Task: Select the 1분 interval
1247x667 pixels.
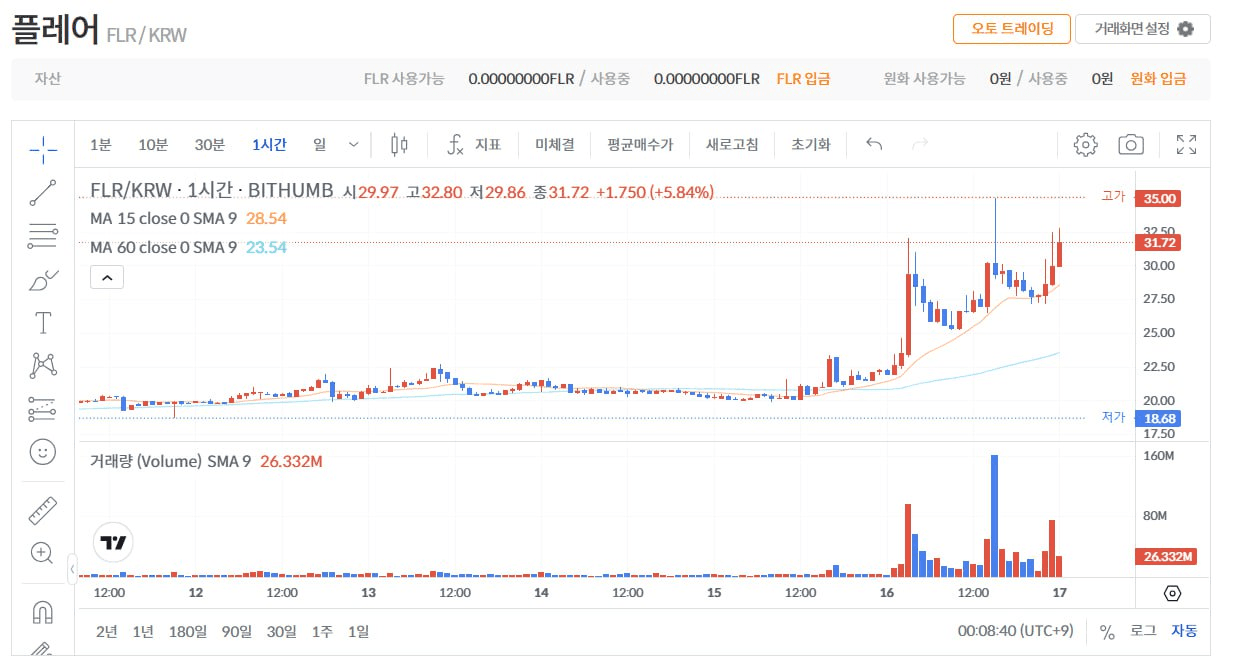Action: pyautogui.click(x=100, y=145)
